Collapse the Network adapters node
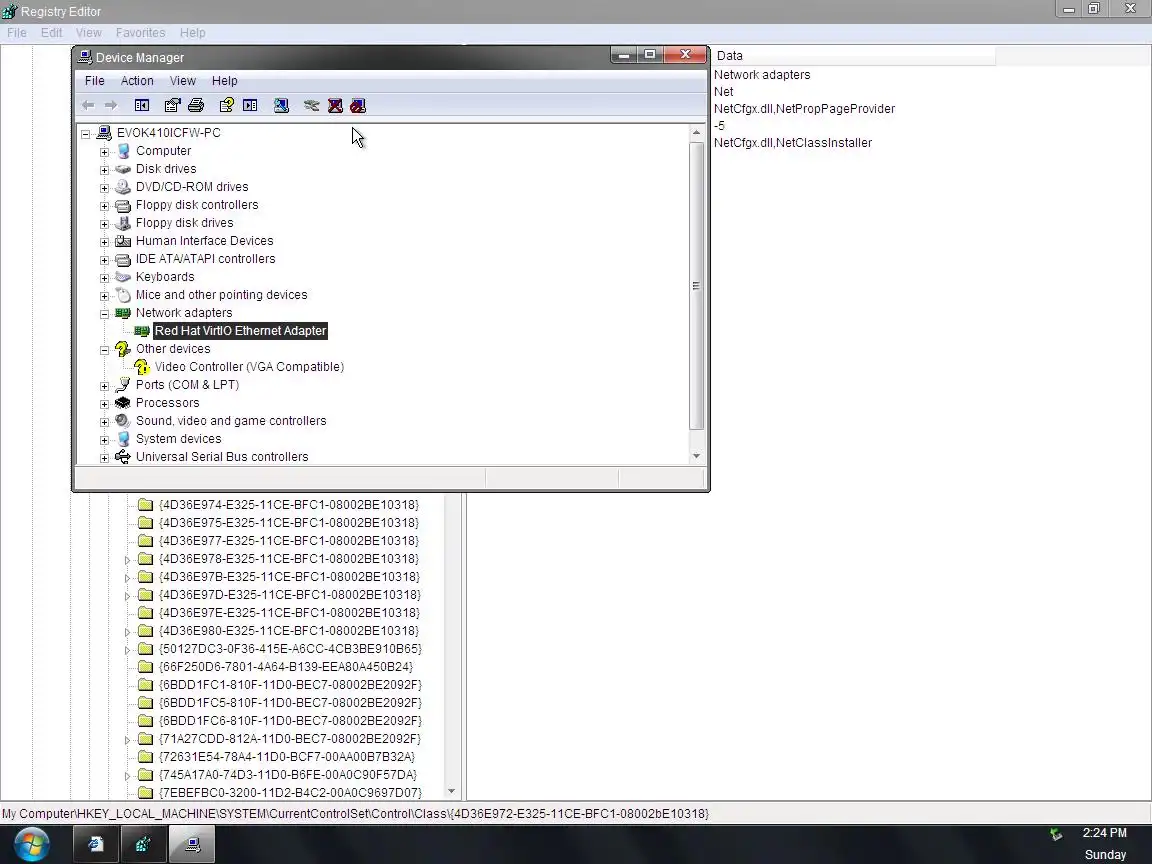This screenshot has width=1152, height=864. point(104,314)
